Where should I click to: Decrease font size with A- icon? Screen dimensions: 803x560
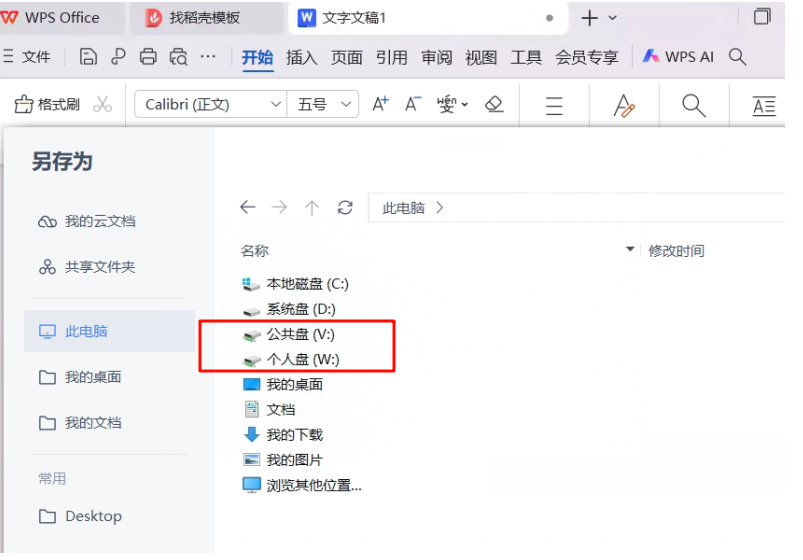click(413, 104)
